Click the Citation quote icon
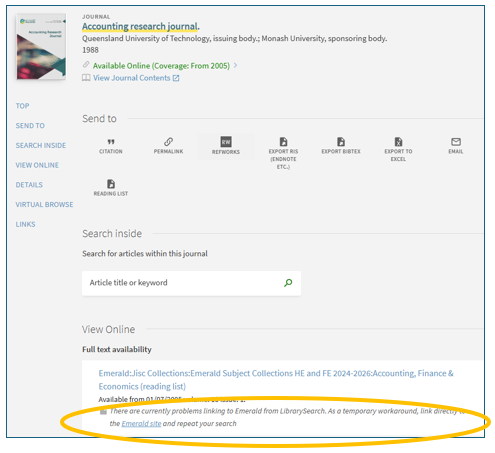This screenshot has height=453, width=495. (111, 142)
